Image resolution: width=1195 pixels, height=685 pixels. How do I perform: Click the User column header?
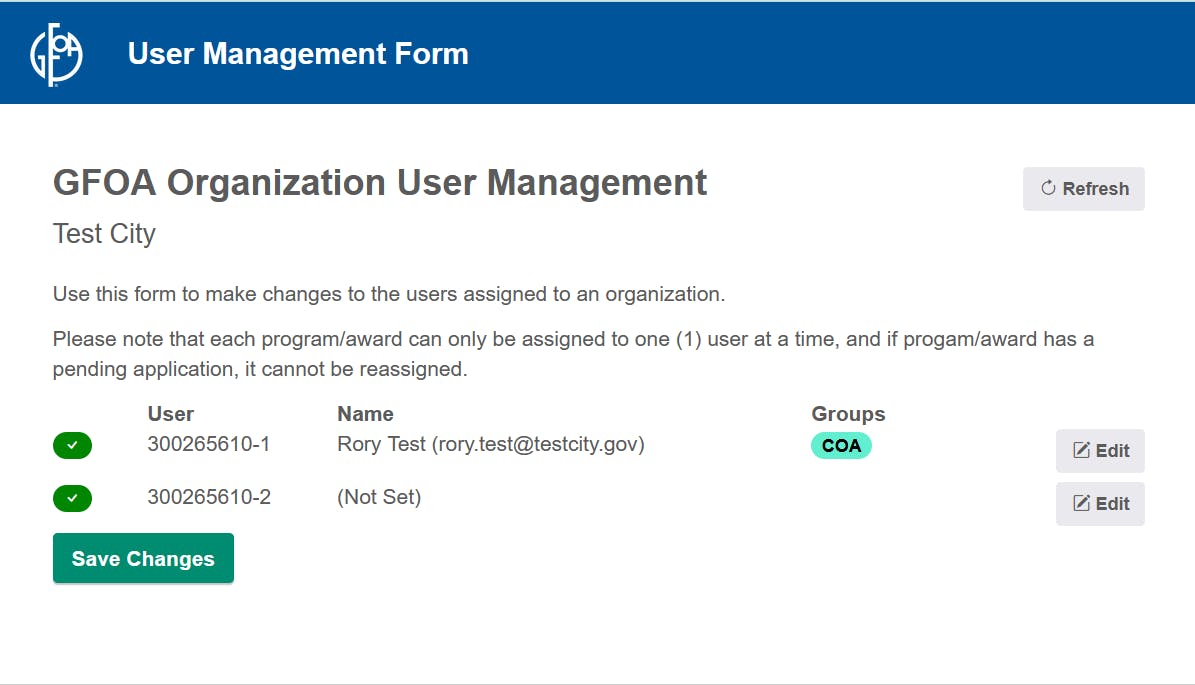(x=171, y=414)
